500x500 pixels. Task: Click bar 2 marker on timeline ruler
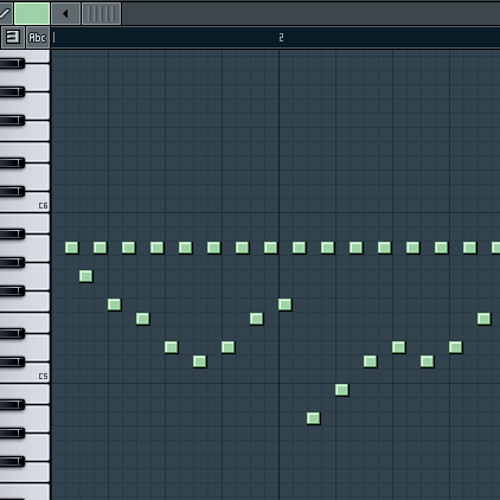281,37
